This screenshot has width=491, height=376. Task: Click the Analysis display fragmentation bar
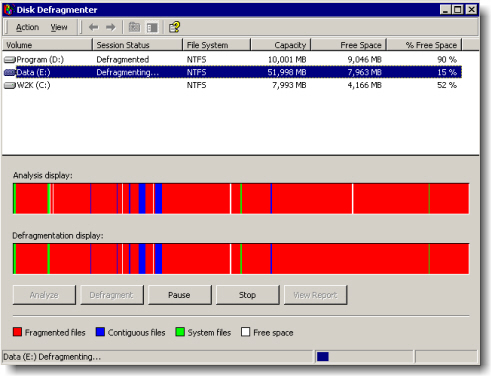tap(241, 199)
